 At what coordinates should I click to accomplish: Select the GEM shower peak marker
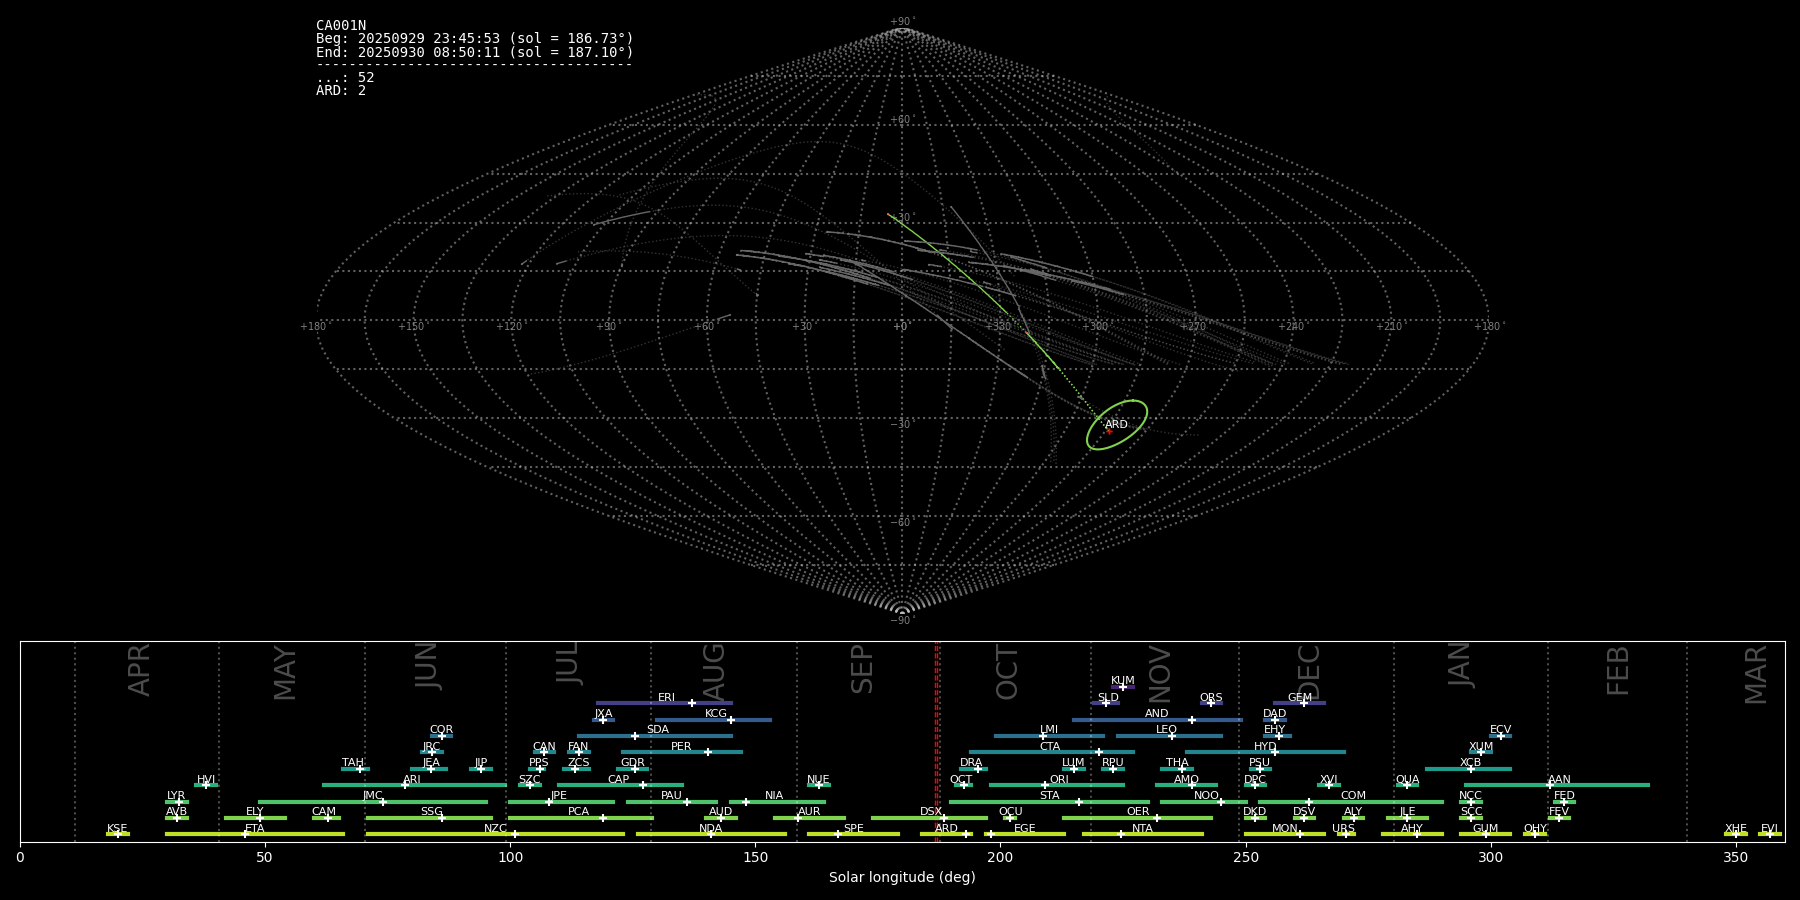1303,703
